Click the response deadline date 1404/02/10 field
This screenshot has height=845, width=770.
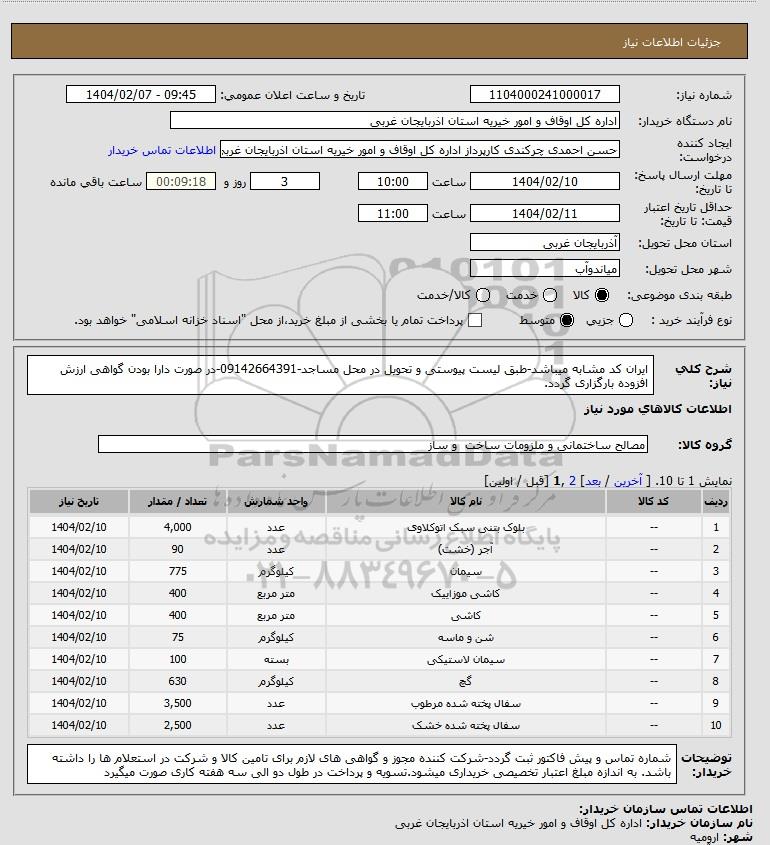tap(545, 181)
